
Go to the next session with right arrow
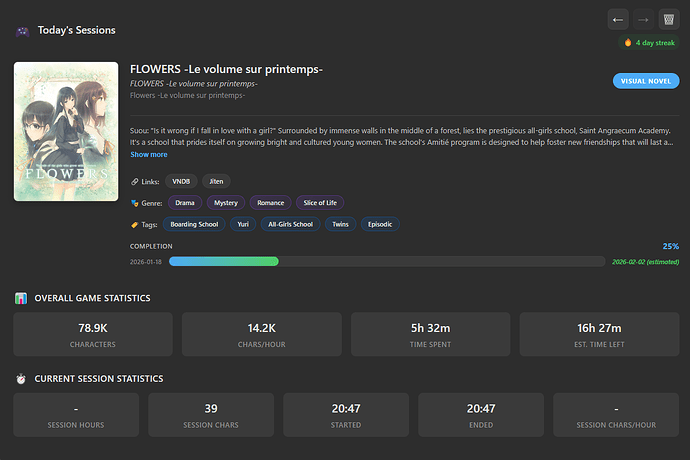643,19
